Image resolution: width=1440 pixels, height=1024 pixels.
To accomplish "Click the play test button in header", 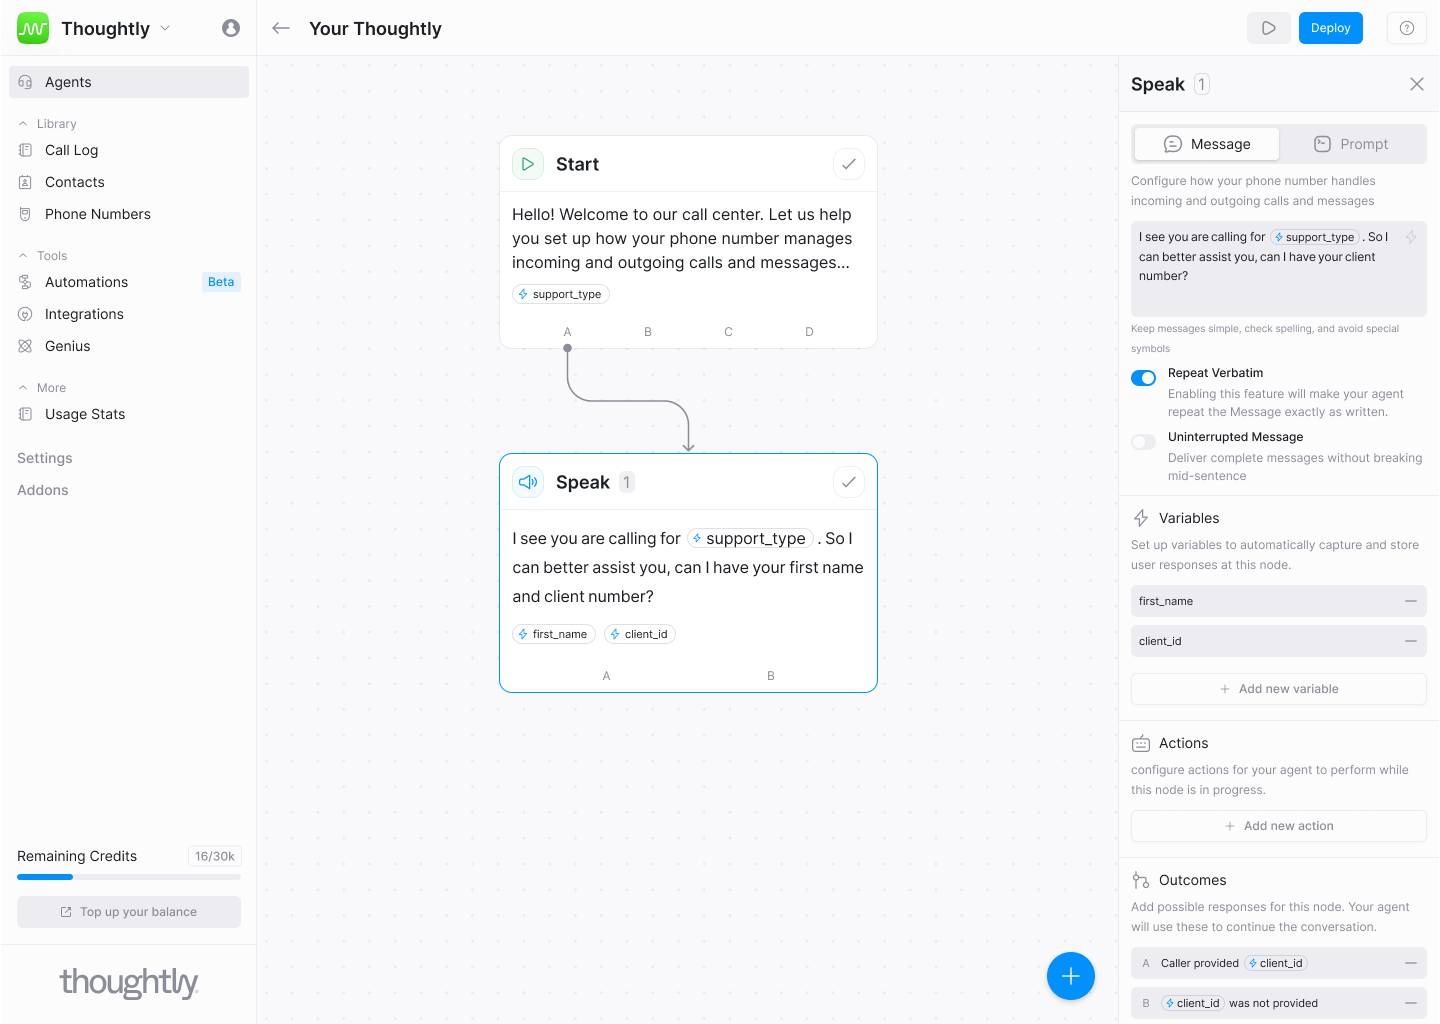I will point(1269,28).
